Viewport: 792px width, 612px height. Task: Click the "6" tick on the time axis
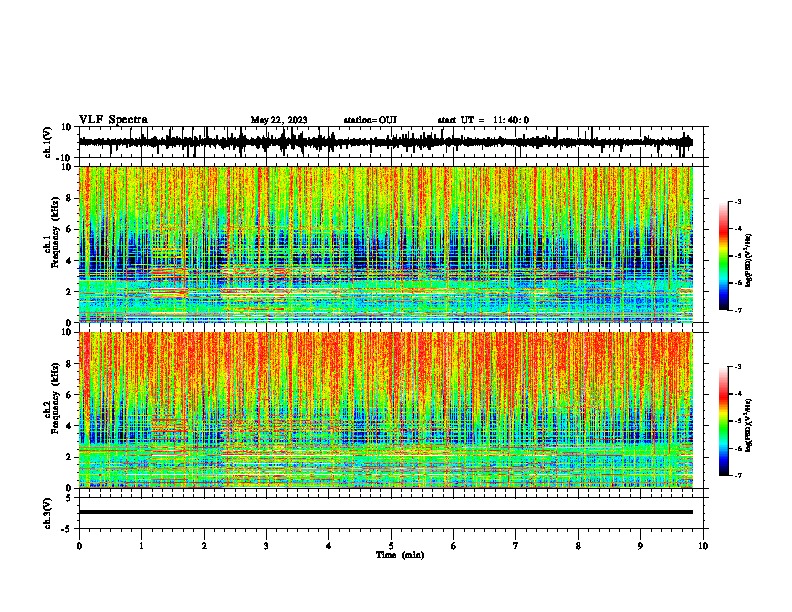pyautogui.click(x=454, y=546)
